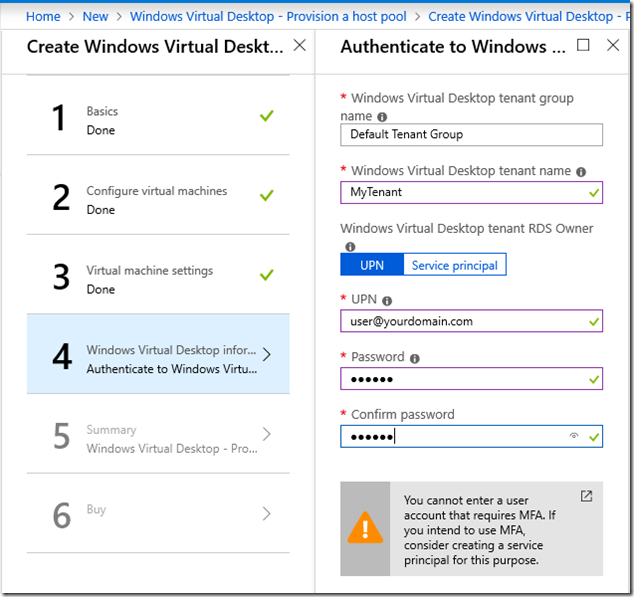This screenshot has width=634, height=597.
Task: Close the Authenticate to Windows blade
Action: pos(613,45)
